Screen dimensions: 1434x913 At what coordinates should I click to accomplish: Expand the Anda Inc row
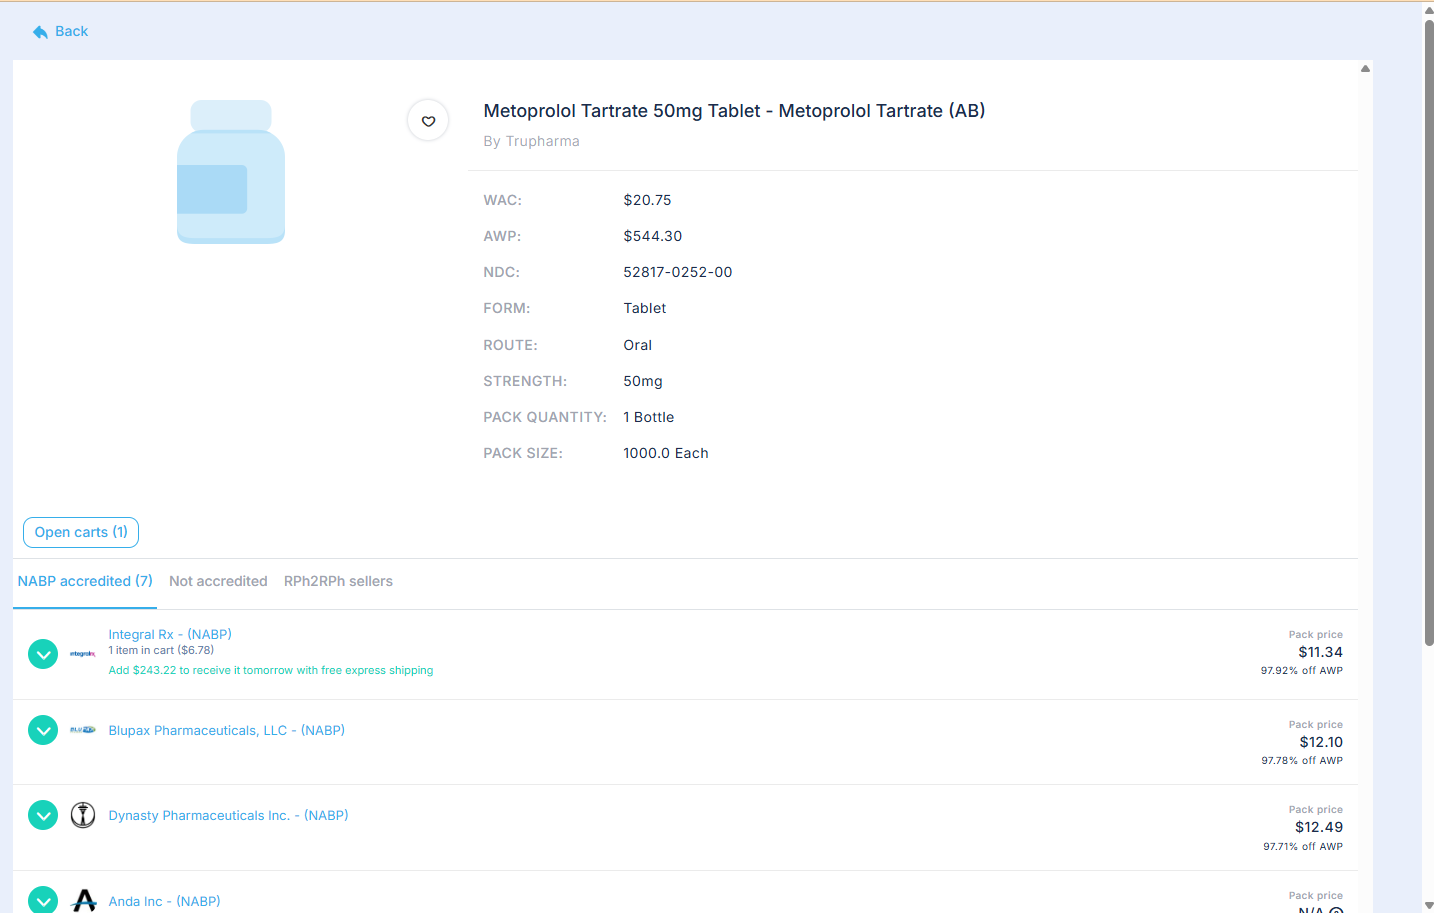click(x=43, y=900)
